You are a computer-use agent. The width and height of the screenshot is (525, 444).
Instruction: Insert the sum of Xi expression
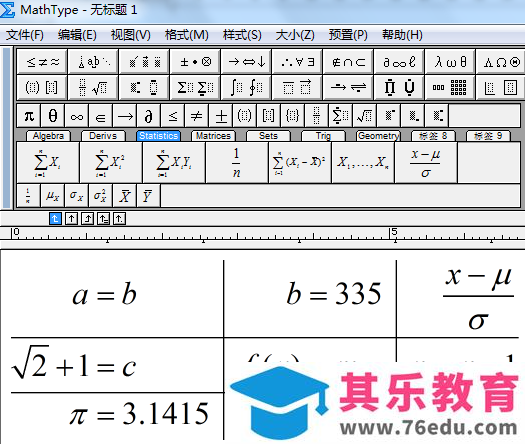[48, 162]
